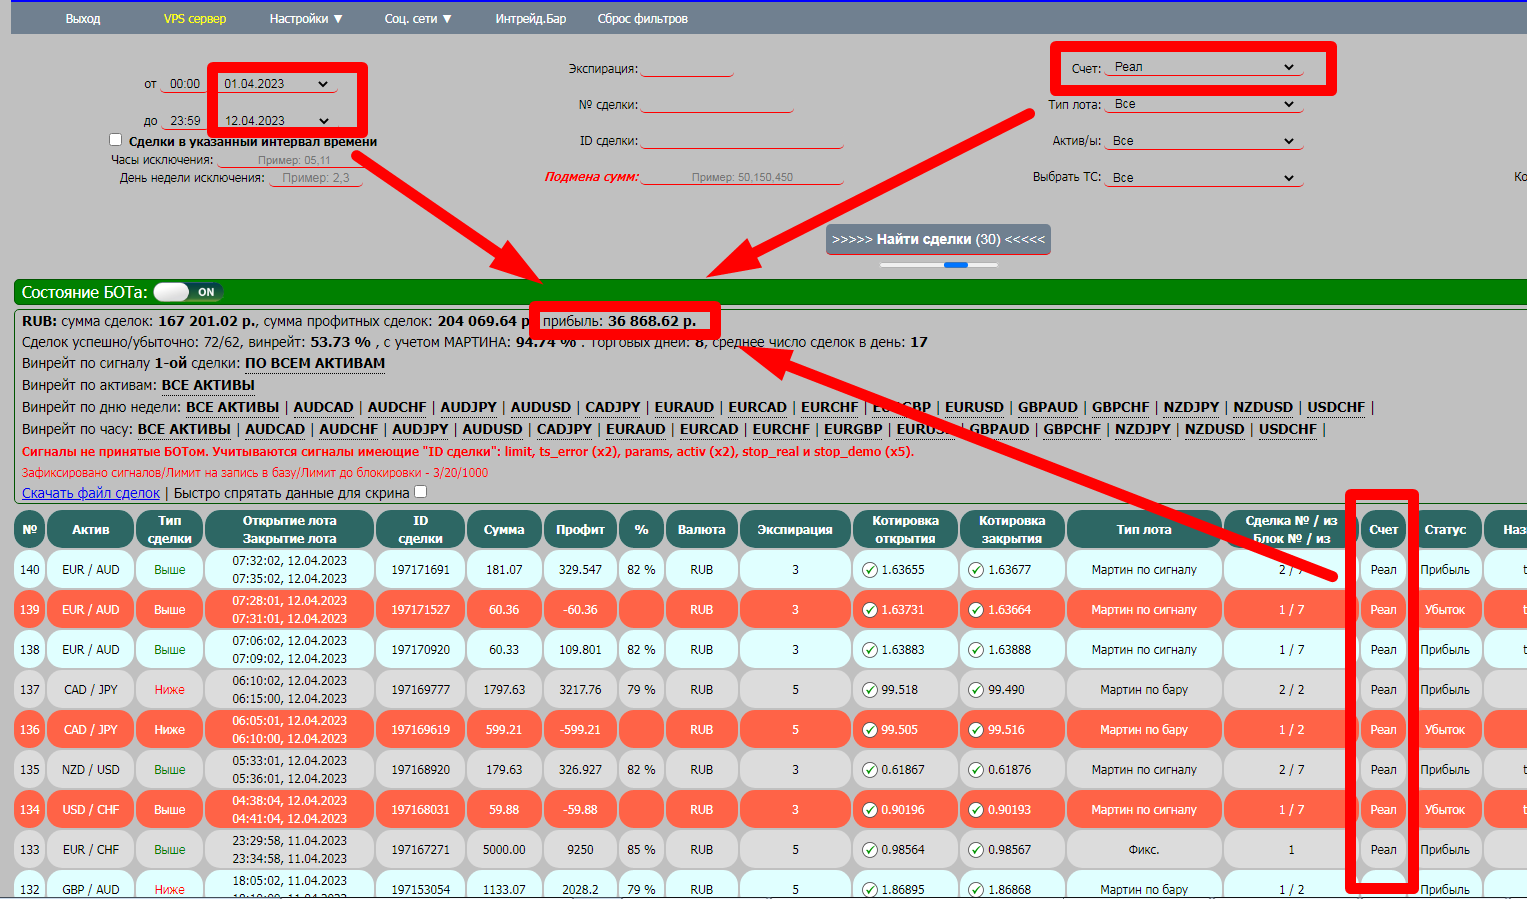Image resolution: width=1527 pixels, height=899 pixels.
Task: Select 'USDCHF' in the hourly winrate row
Action: point(1288,429)
